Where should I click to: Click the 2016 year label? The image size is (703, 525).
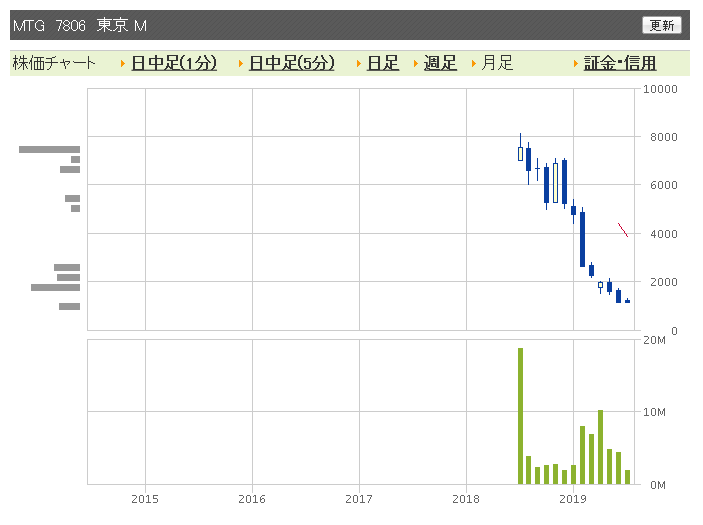tap(252, 499)
